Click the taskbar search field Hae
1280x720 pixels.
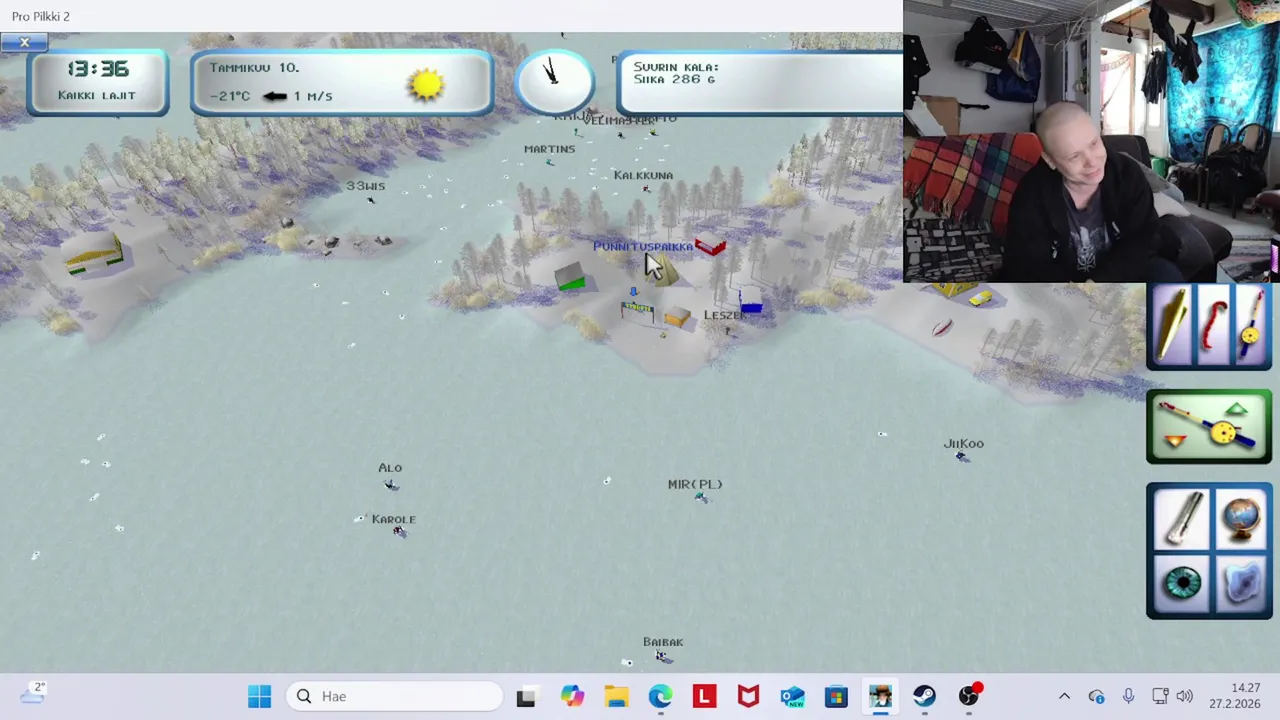pos(394,696)
